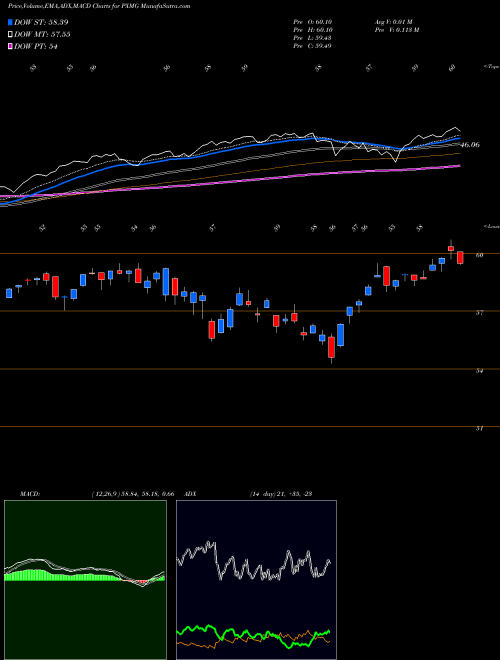
Task: Click the ADX indicator chart panel
Action: click(256, 580)
